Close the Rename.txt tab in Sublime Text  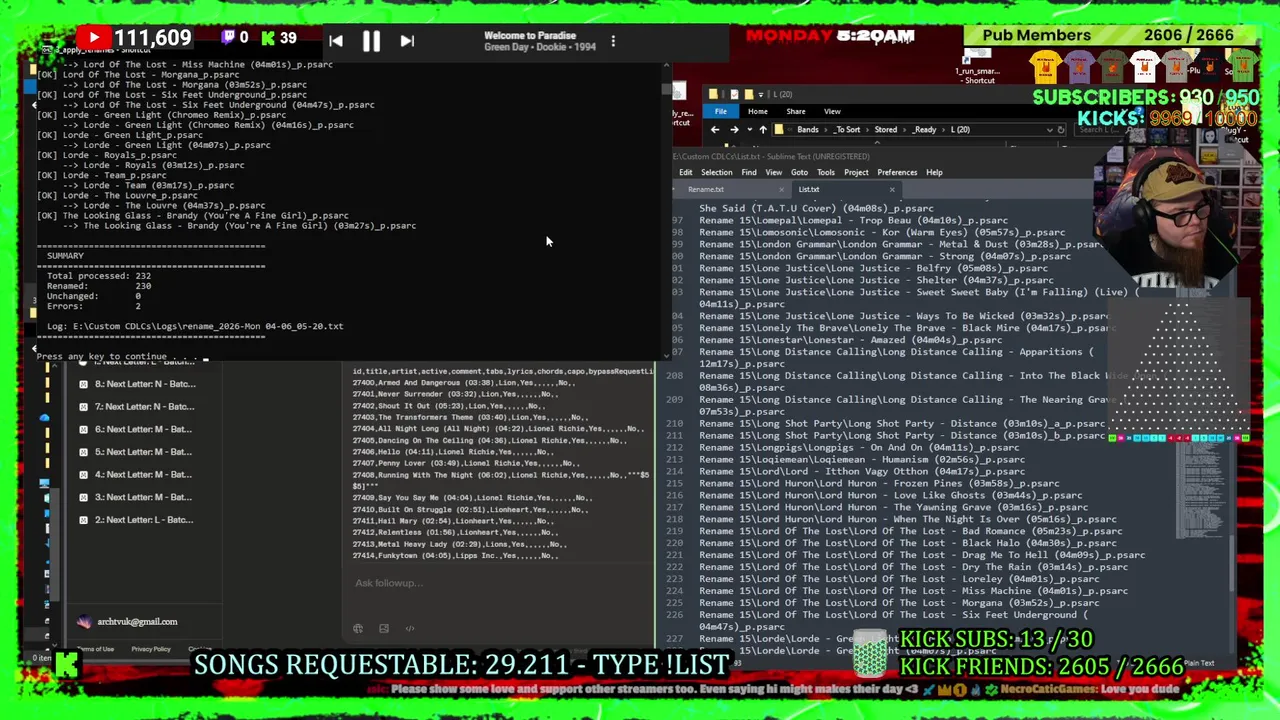781,190
